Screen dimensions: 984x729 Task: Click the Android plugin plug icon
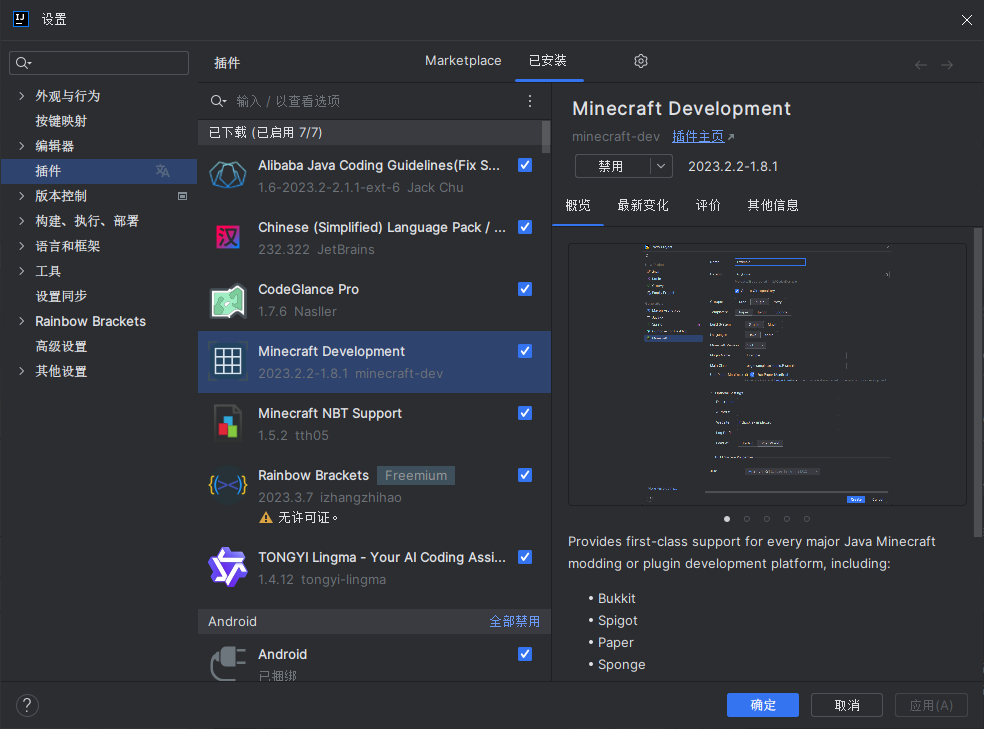click(x=228, y=663)
